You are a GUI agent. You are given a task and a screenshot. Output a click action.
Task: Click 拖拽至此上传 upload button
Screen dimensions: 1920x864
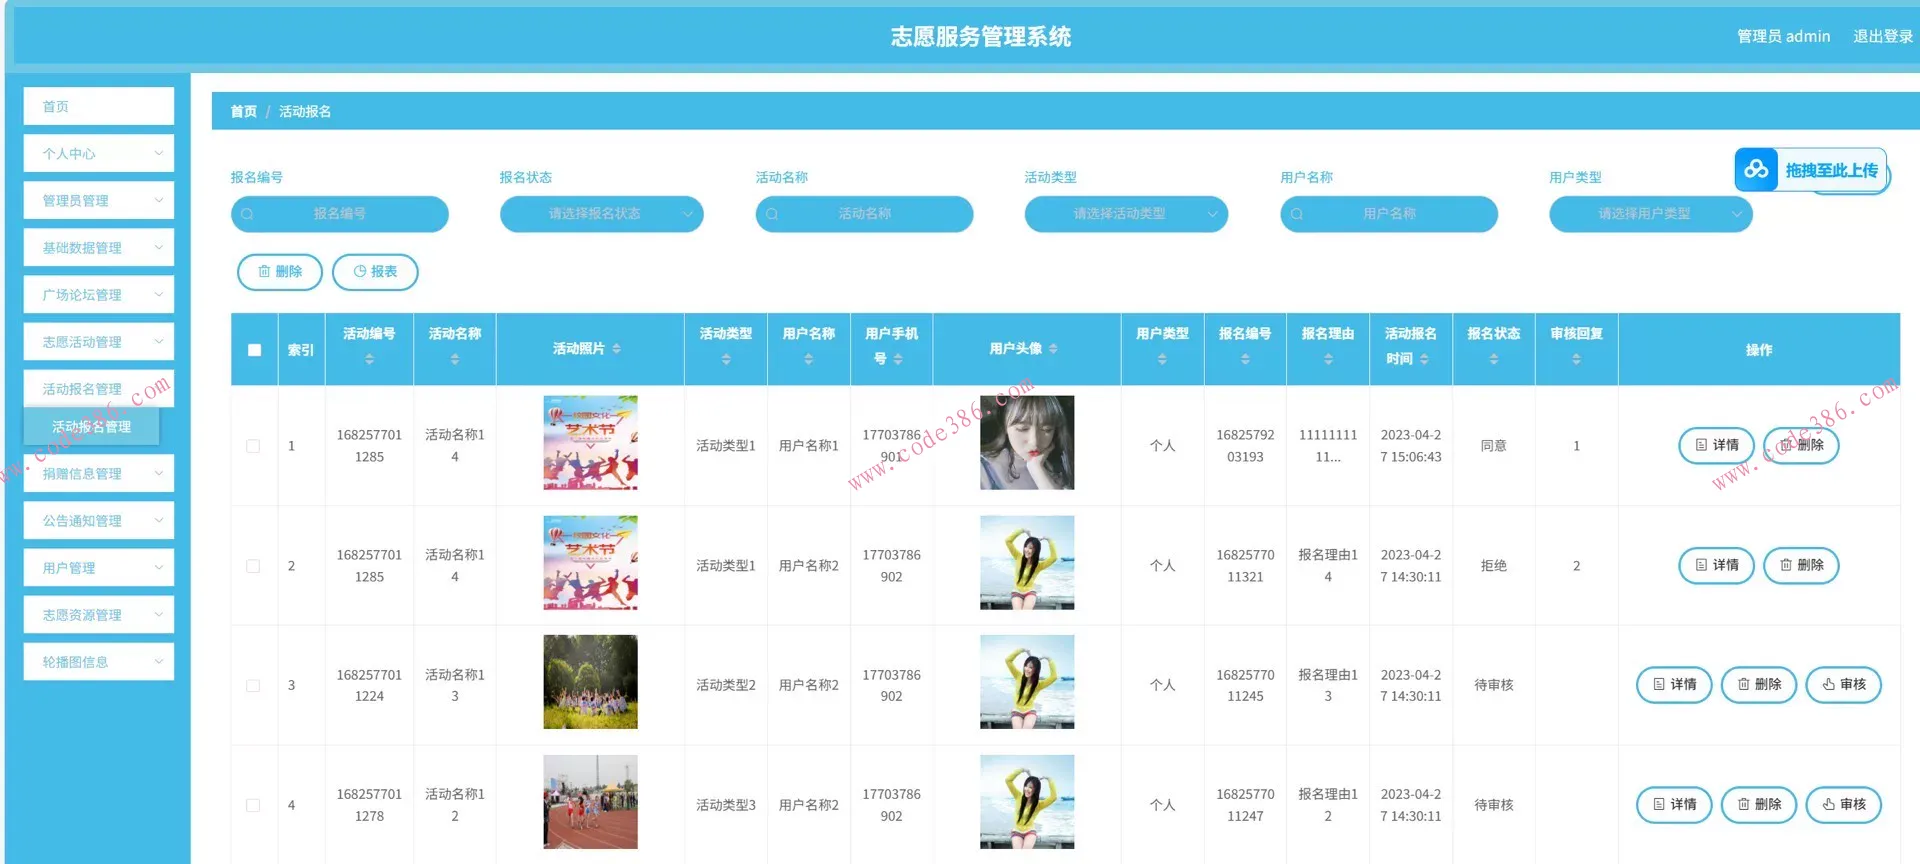click(x=1811, y=169)
